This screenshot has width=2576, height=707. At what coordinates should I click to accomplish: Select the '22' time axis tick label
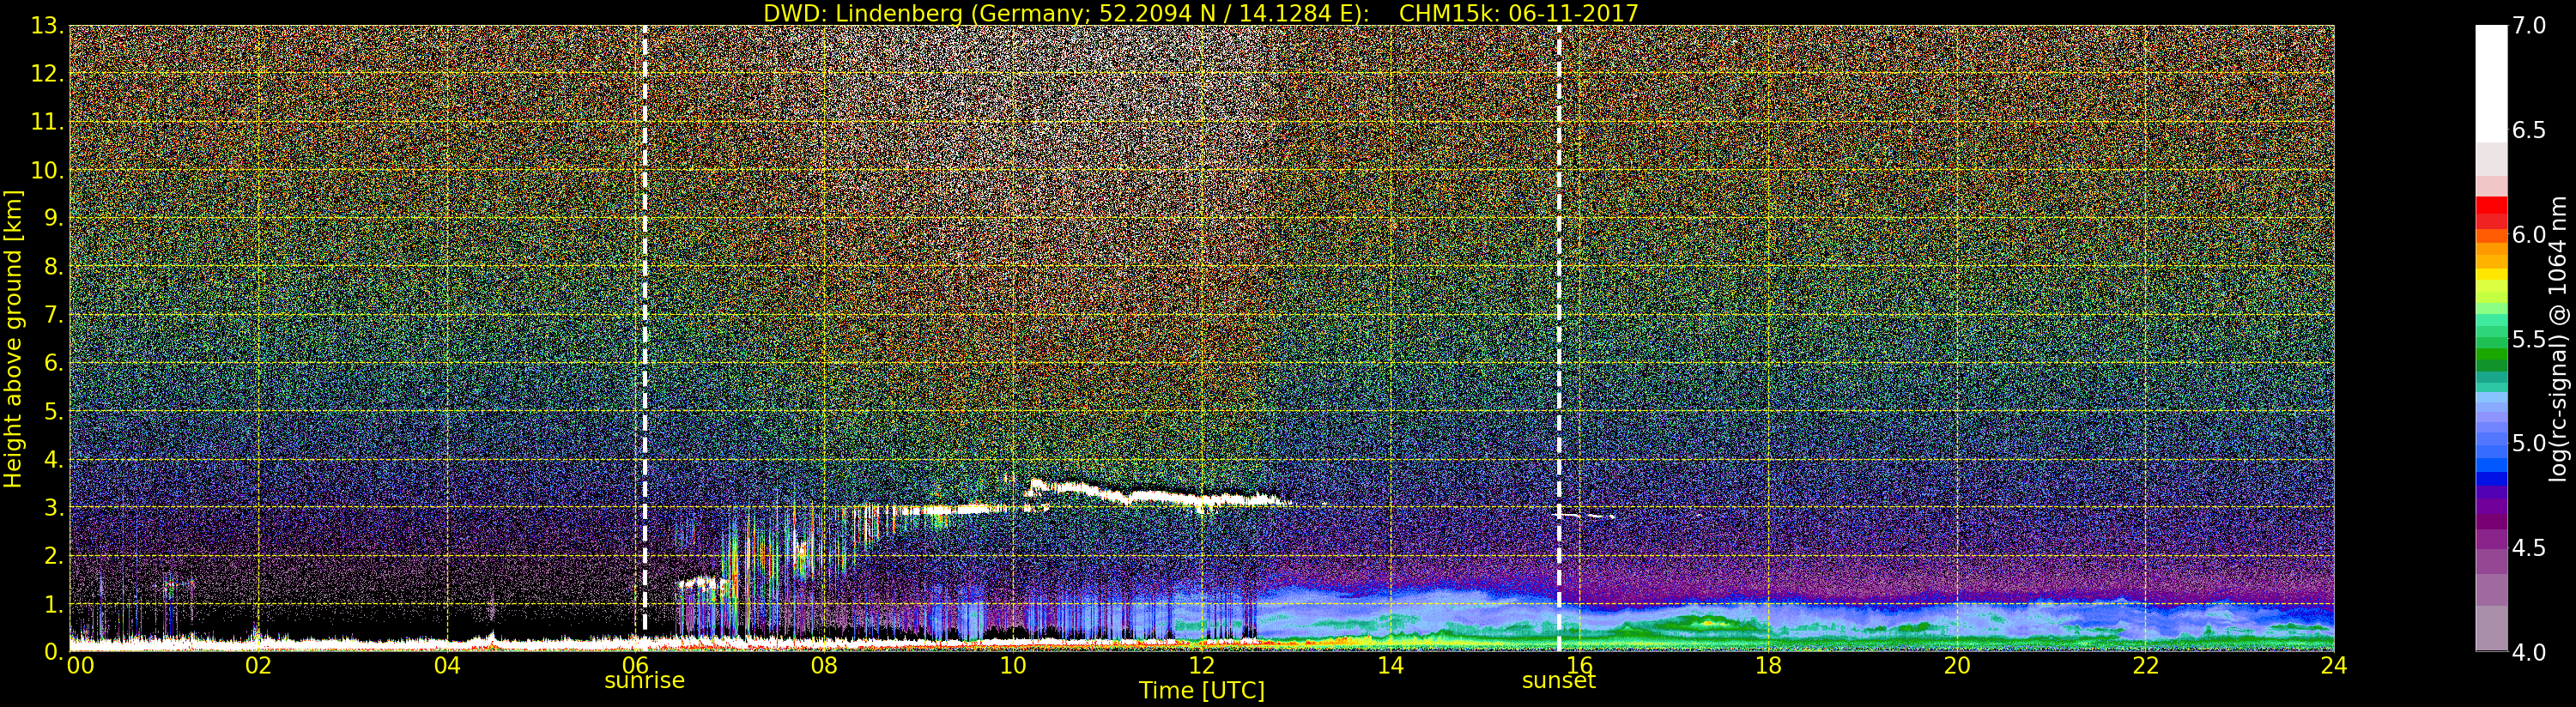(x=2146, y=665)
